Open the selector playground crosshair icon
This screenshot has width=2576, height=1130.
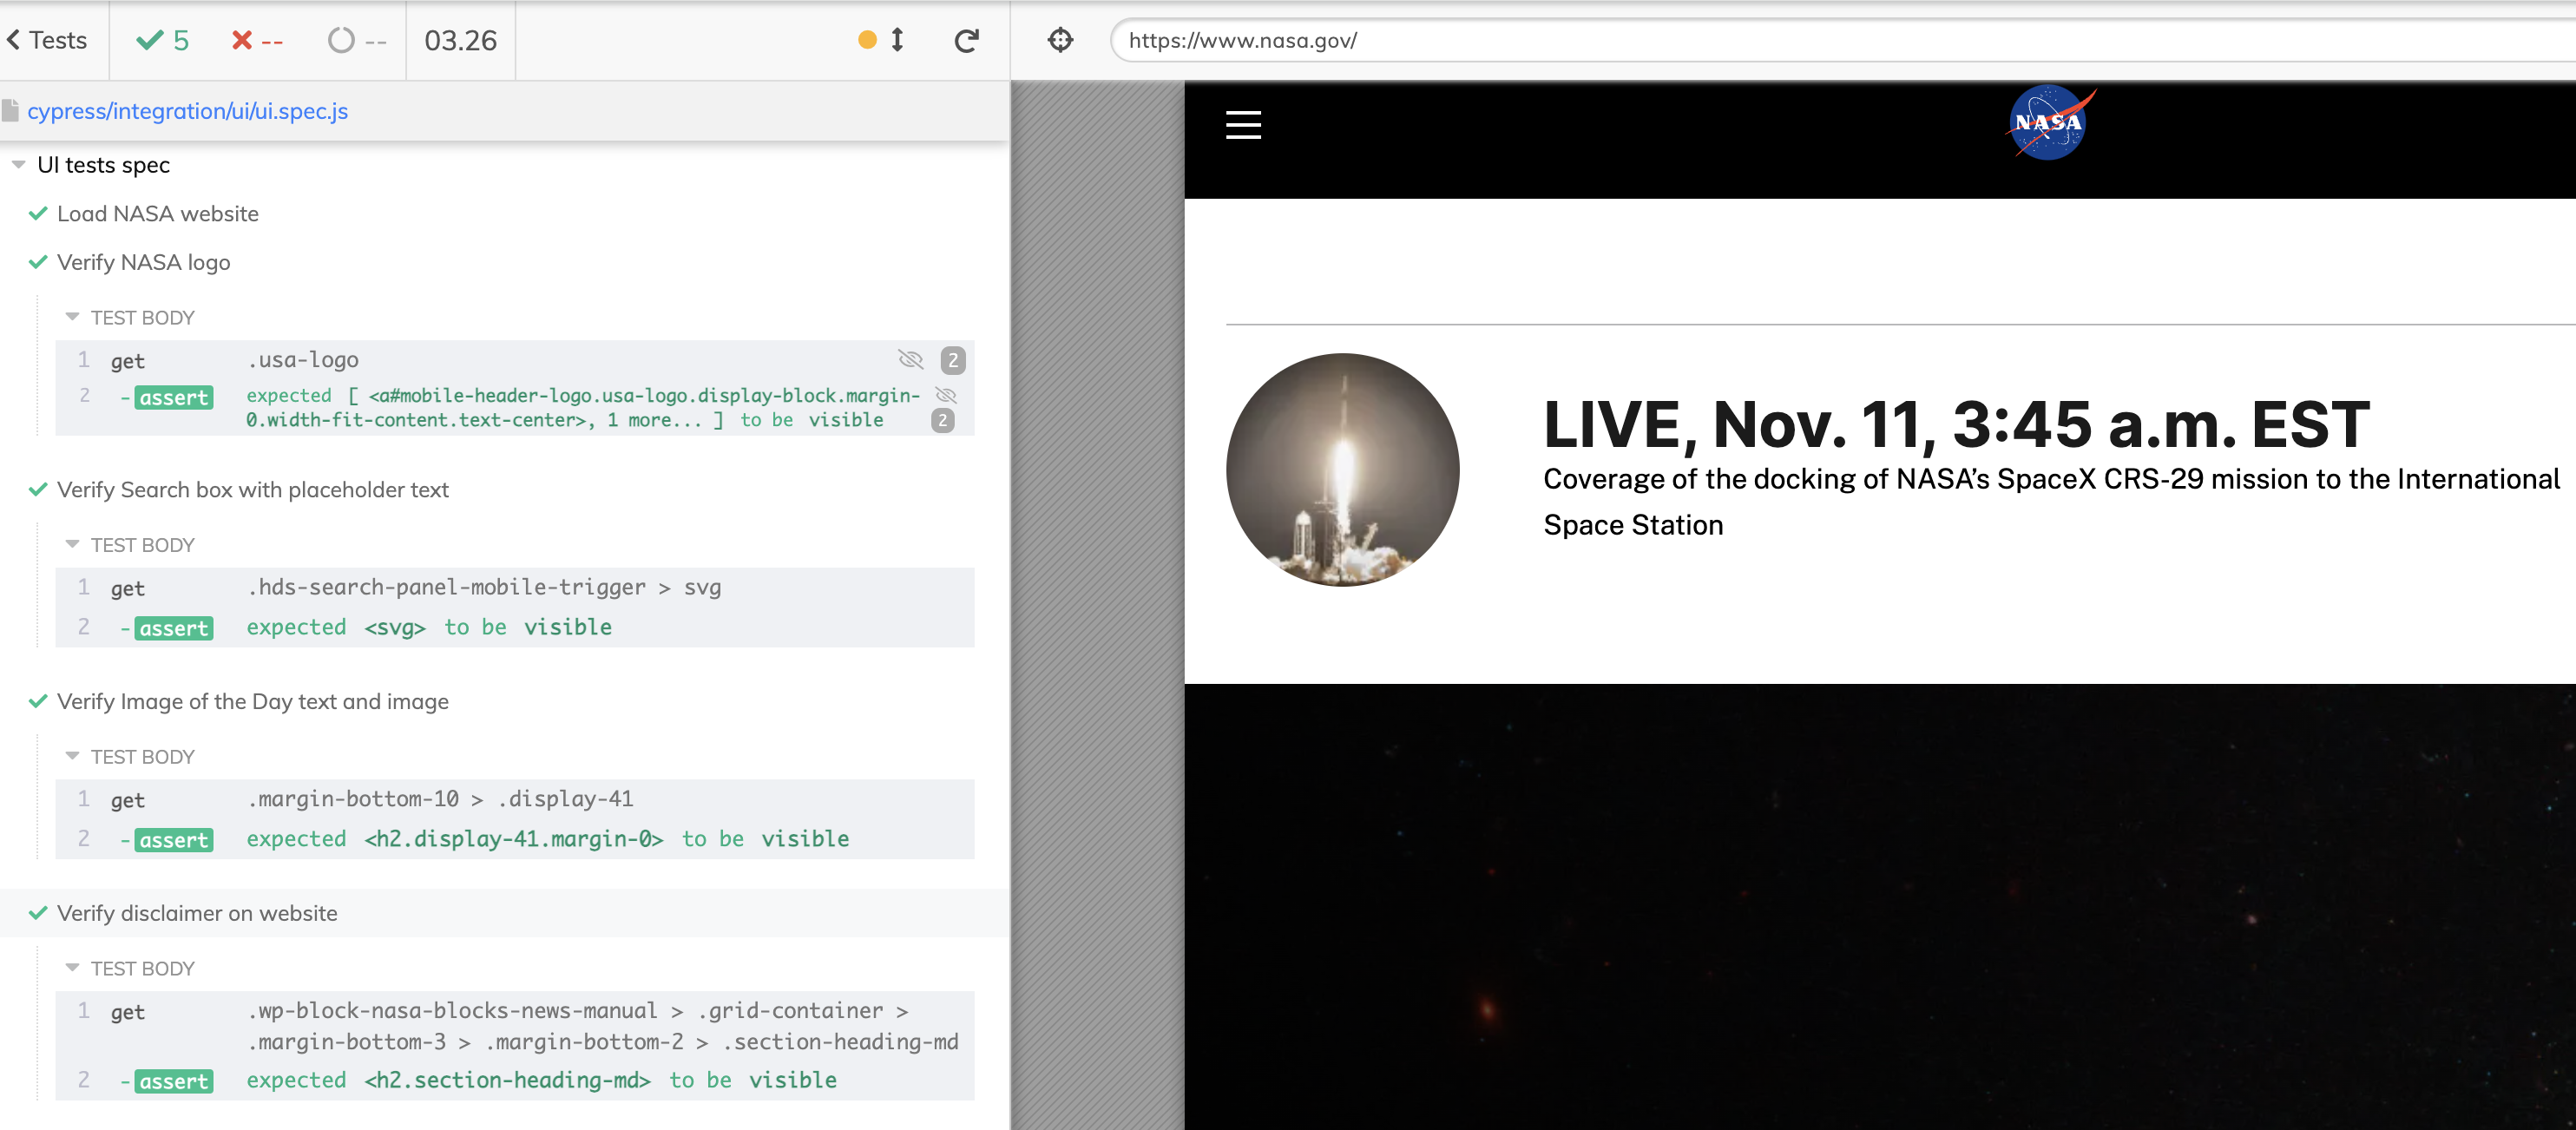(x=1060, y=40)
